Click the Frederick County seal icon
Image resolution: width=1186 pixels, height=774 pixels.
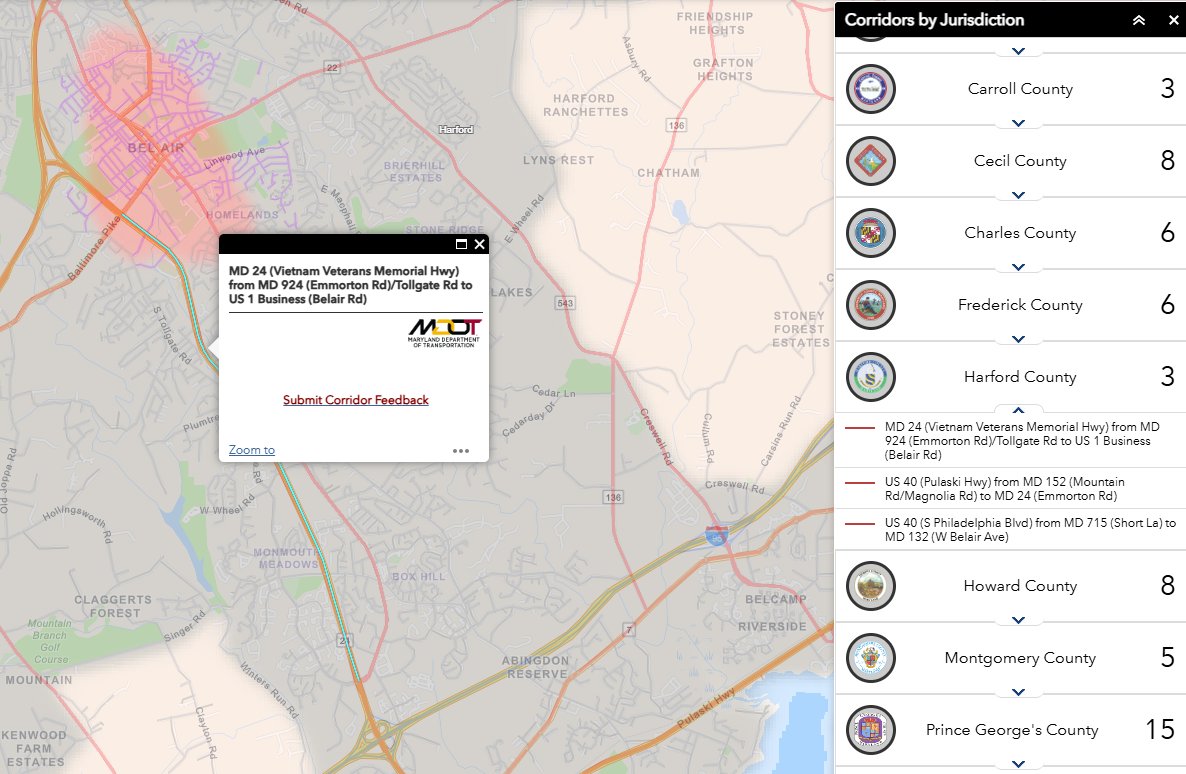[x=870, y=305]
